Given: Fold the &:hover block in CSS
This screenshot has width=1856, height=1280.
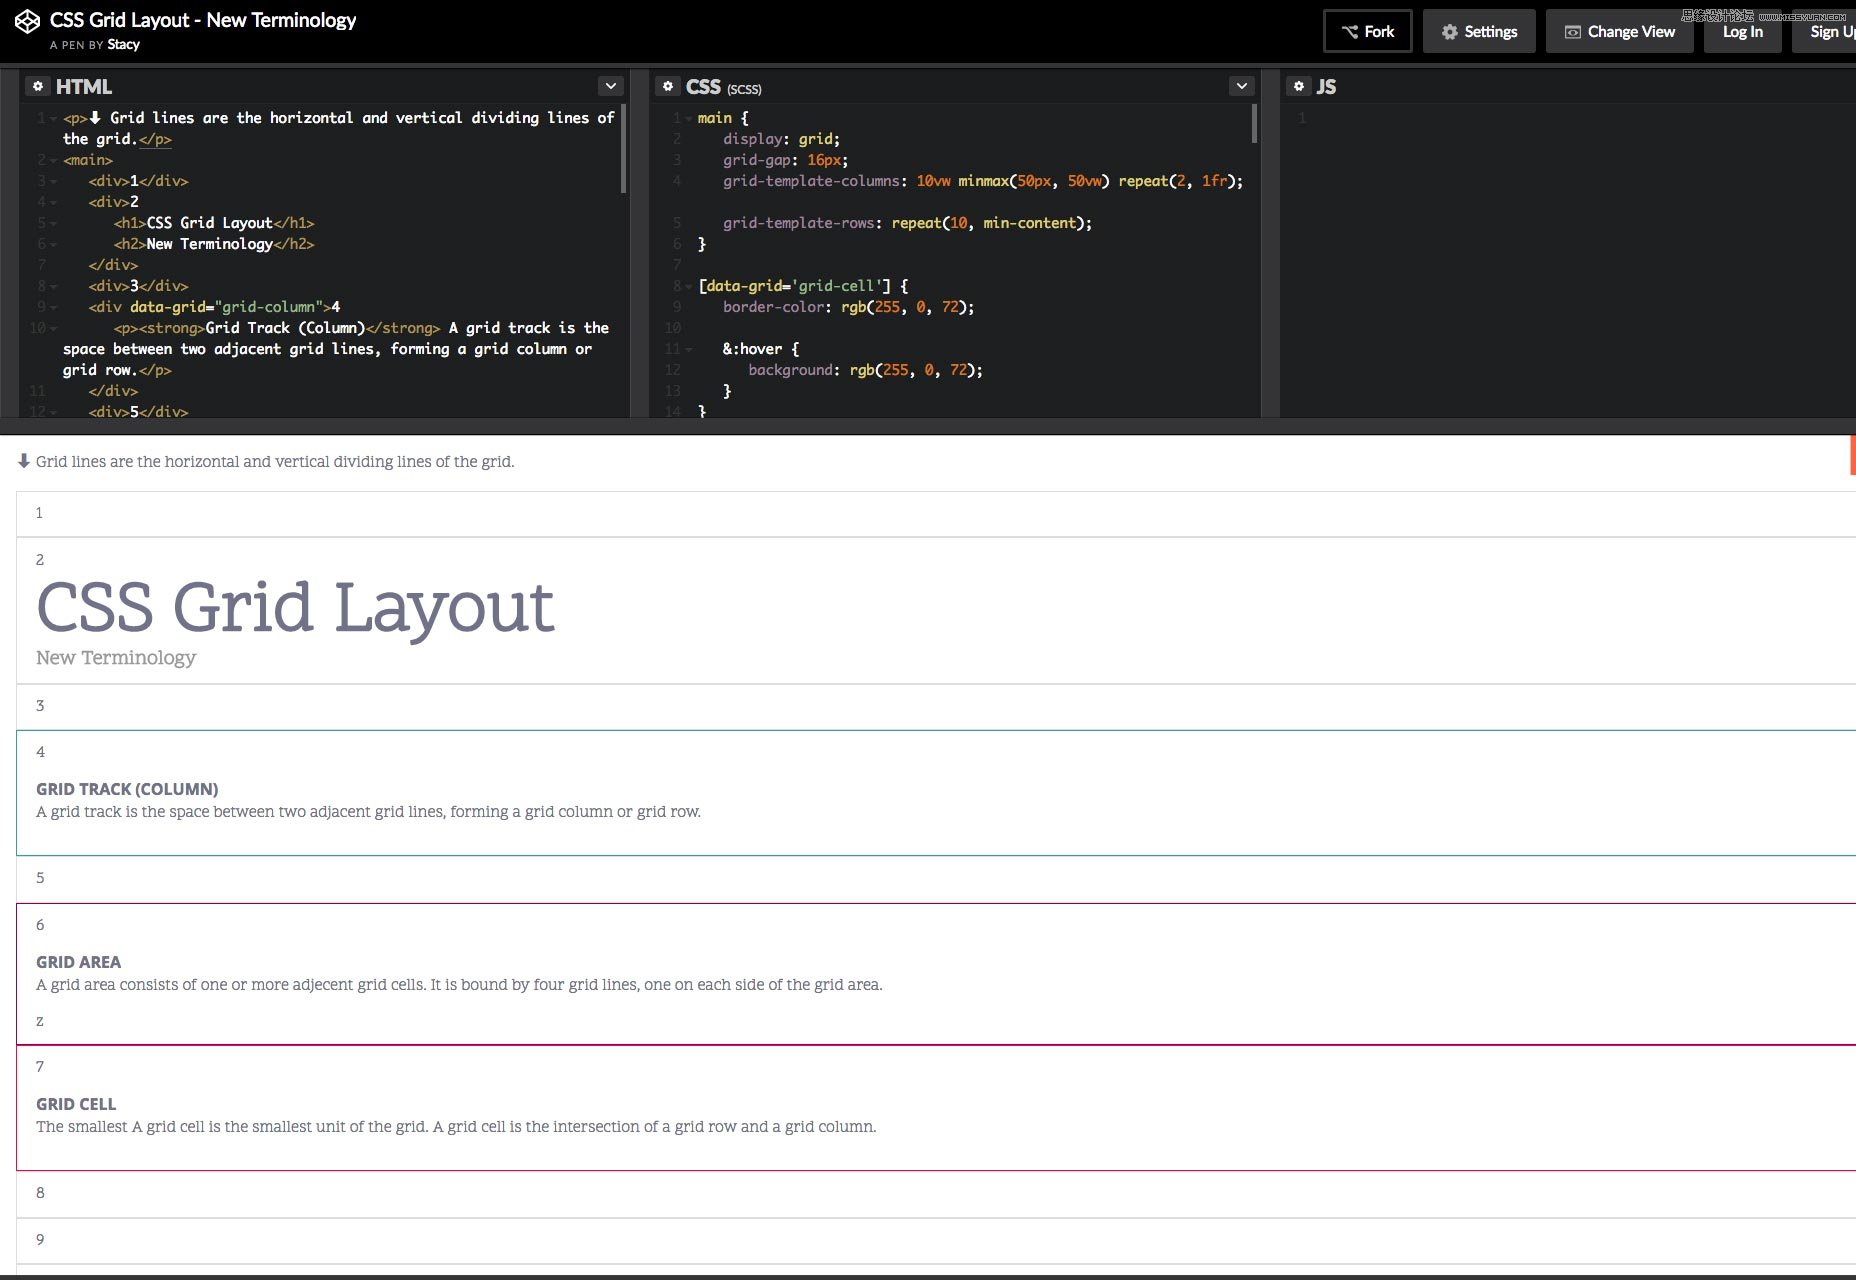Looking at the screenshot, I should click(x=688, y=350).
